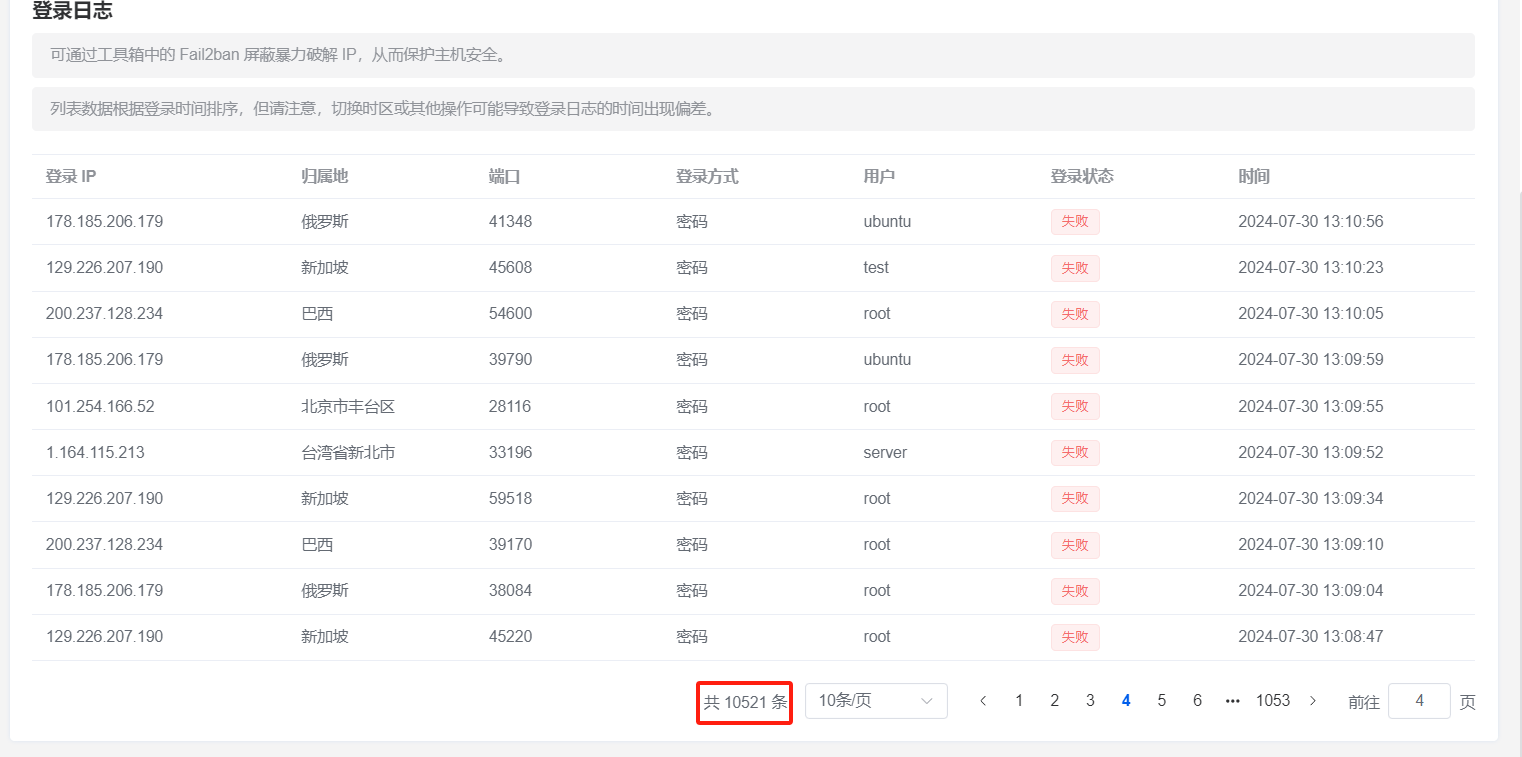Jump to page 5
Image resolution: width=1522 pixels, height=757 pixels.
(x=1161, y=701)
